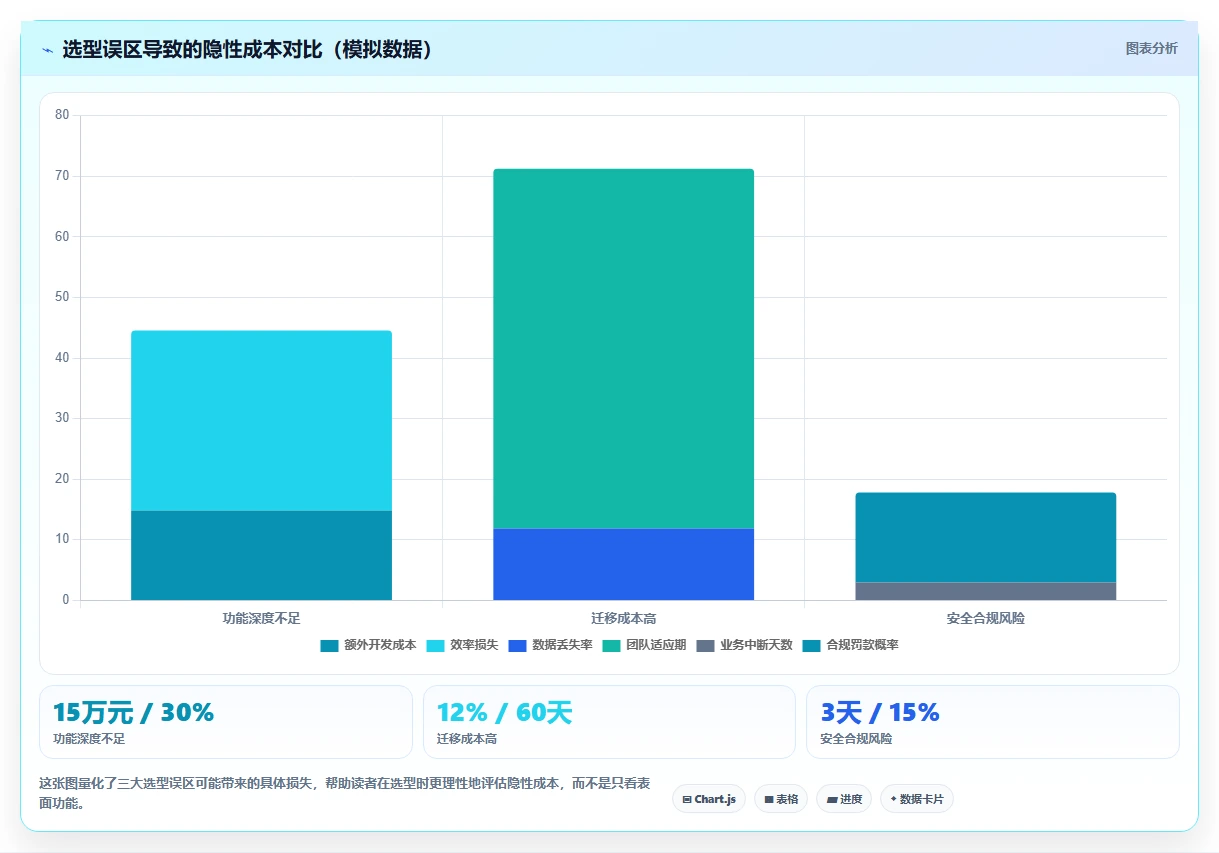Image resolution: width=1219 pixels, height=853 pixels.
Task: Click the 效率损失 light cyan bar segment
Action: tap(261, 421)
